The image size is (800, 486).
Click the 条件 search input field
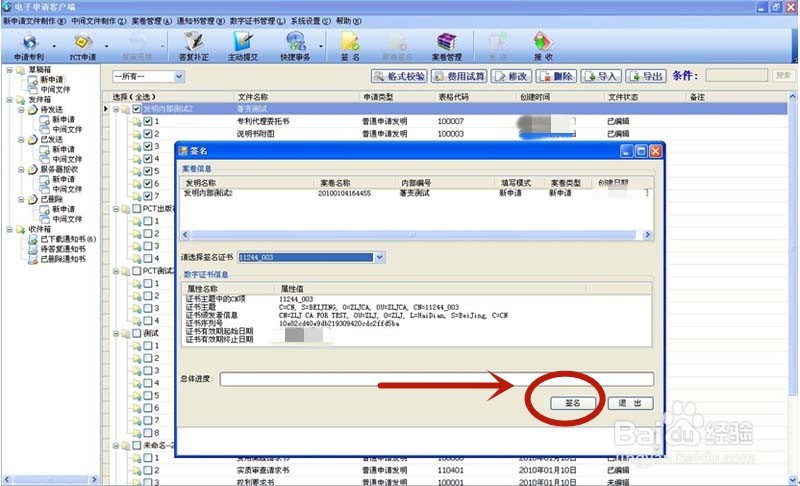click(x=737, y=75)
